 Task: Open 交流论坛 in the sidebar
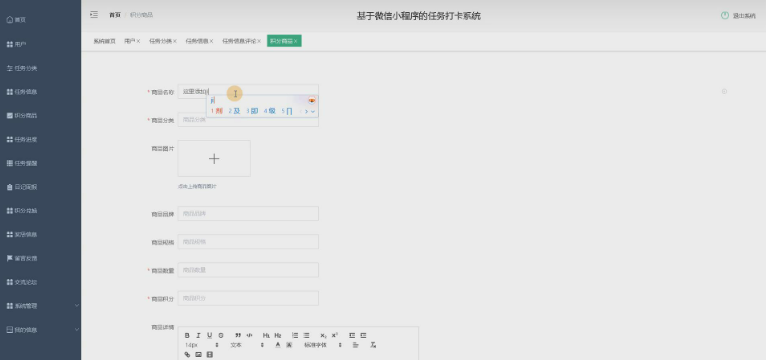41,282
